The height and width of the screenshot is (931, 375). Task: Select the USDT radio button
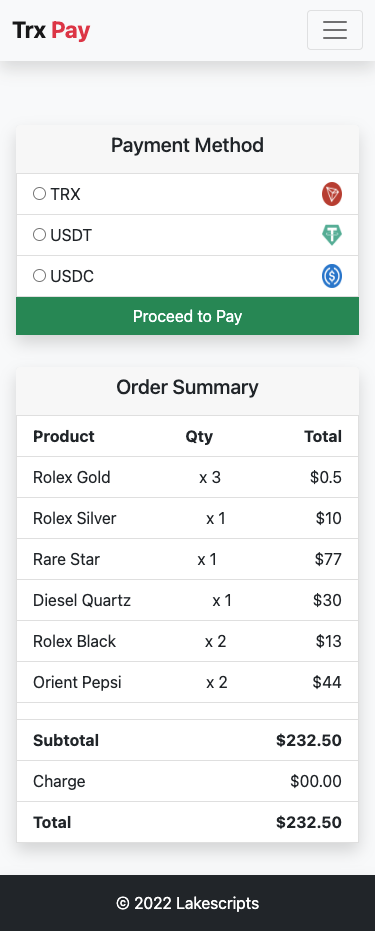coord(39,235)
